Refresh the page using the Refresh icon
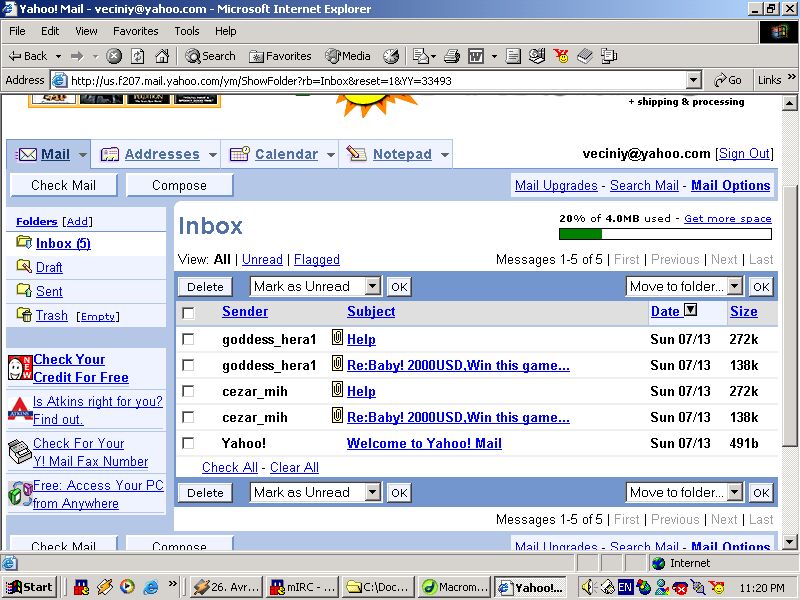The height and width of the screenshot is (600, 800). click(138, 56)
